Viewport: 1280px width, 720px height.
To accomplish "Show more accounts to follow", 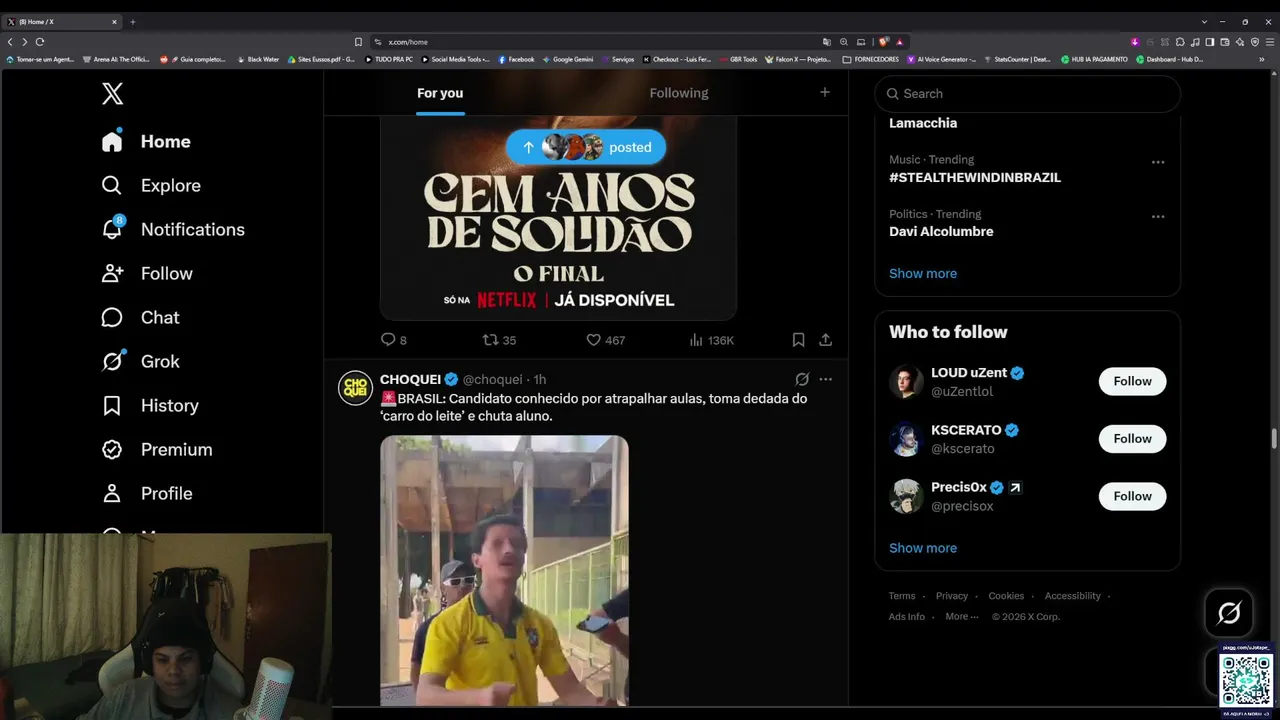I will [x=923, y=548].
